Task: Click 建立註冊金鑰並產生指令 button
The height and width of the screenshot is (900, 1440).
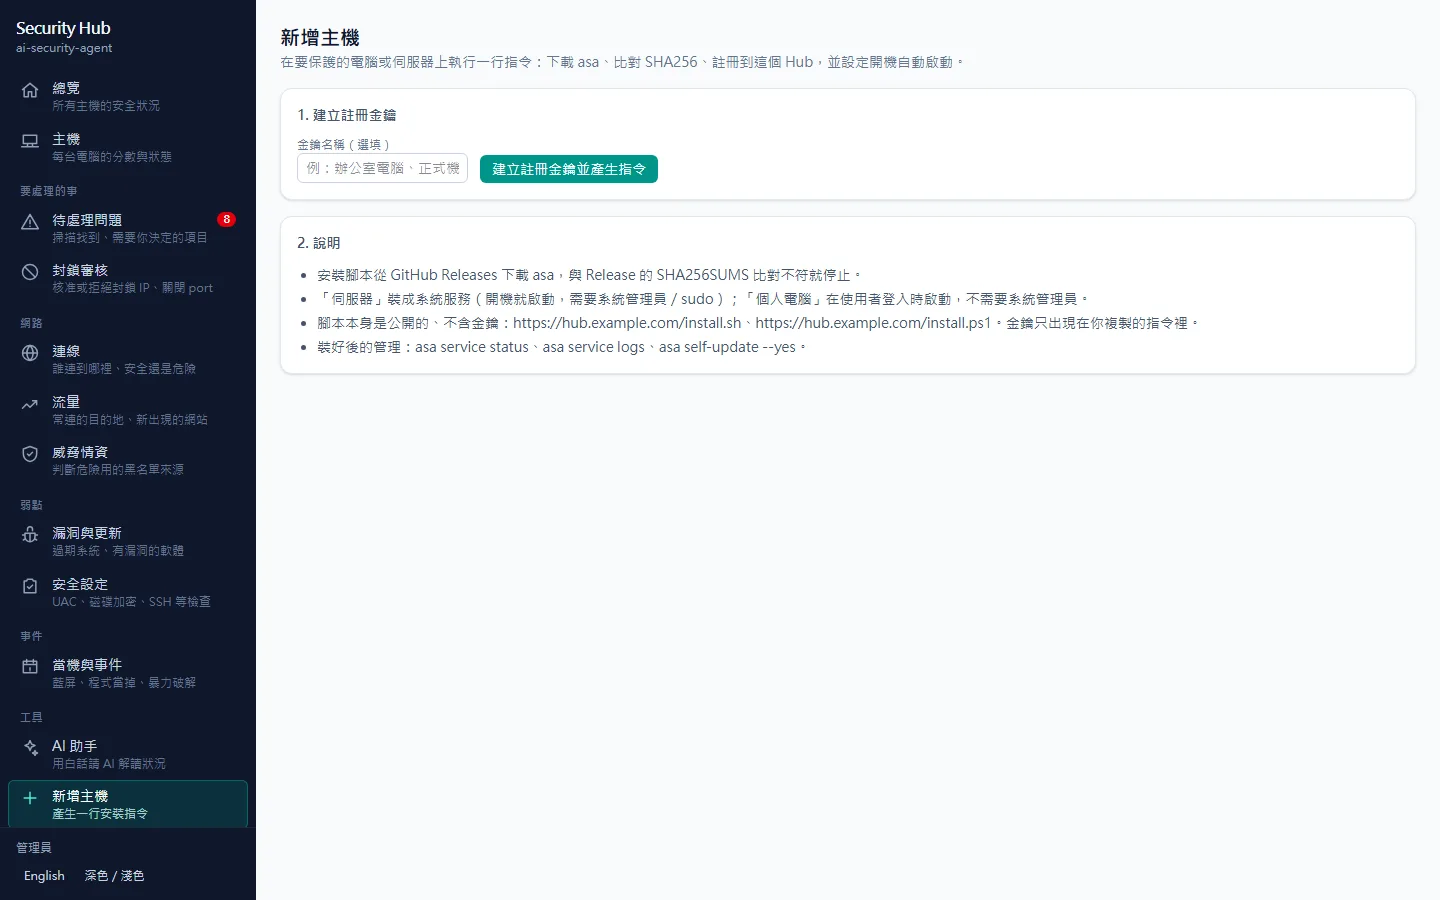Action: point(569,169)
